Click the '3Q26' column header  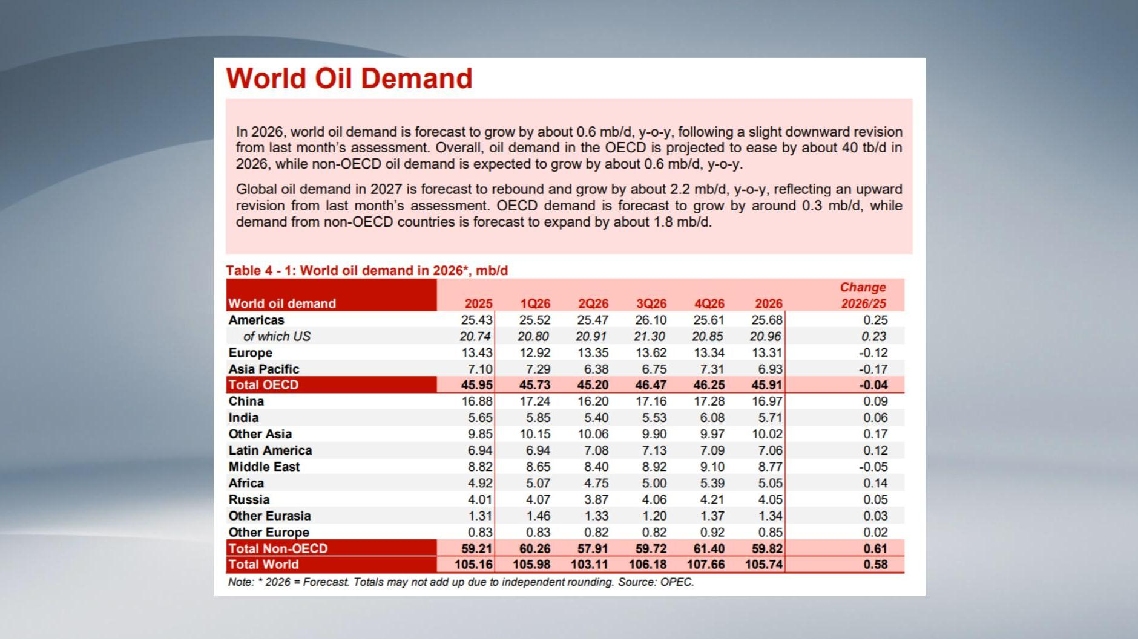(x=651, y=304)
